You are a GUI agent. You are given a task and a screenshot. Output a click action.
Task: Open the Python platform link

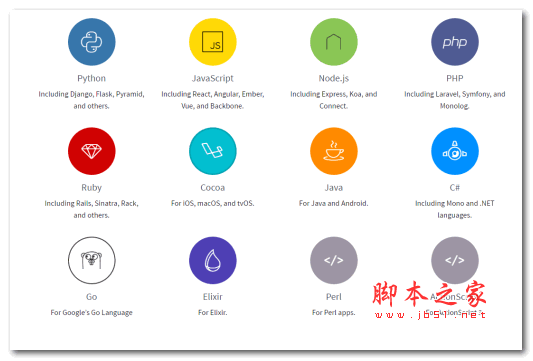[x=91, y=79]
